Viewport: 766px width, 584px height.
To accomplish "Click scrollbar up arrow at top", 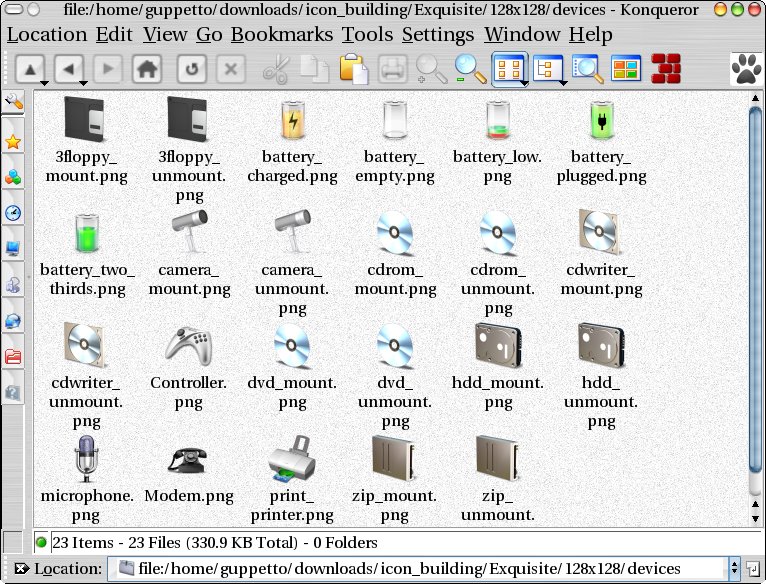I will 755,98.
